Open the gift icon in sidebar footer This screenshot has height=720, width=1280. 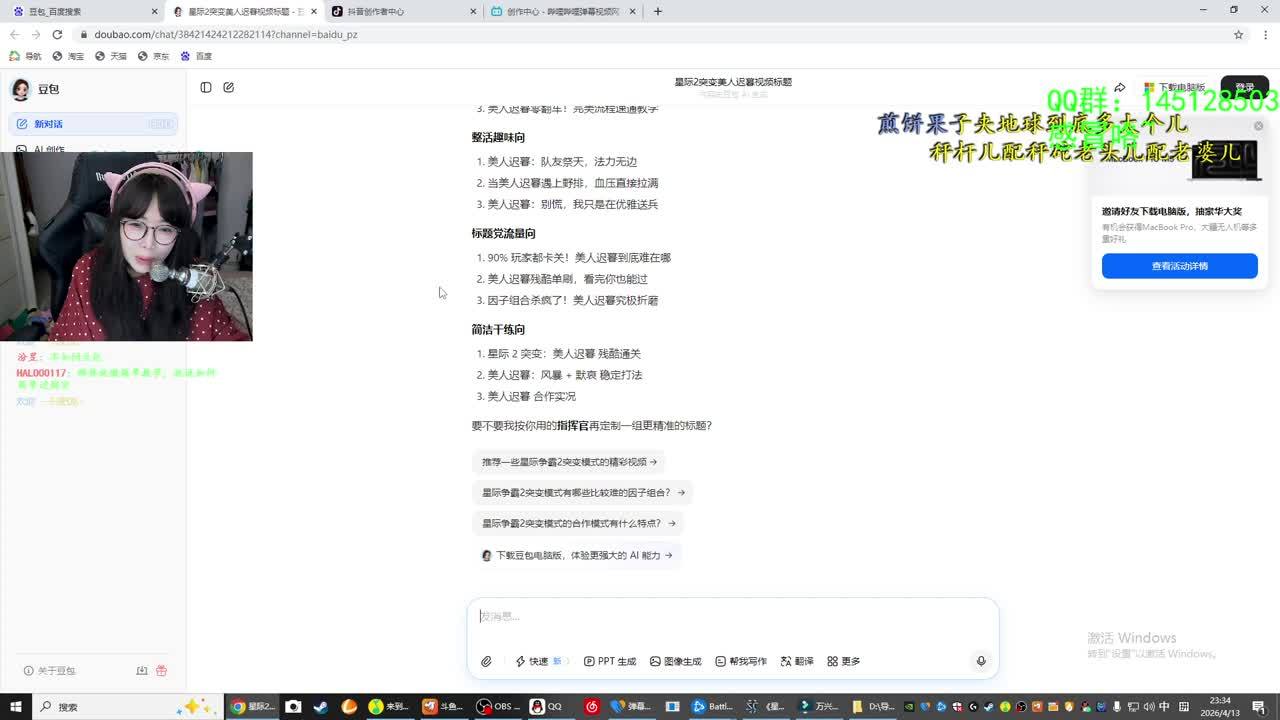pyautogui.click(x=162, y=671)
